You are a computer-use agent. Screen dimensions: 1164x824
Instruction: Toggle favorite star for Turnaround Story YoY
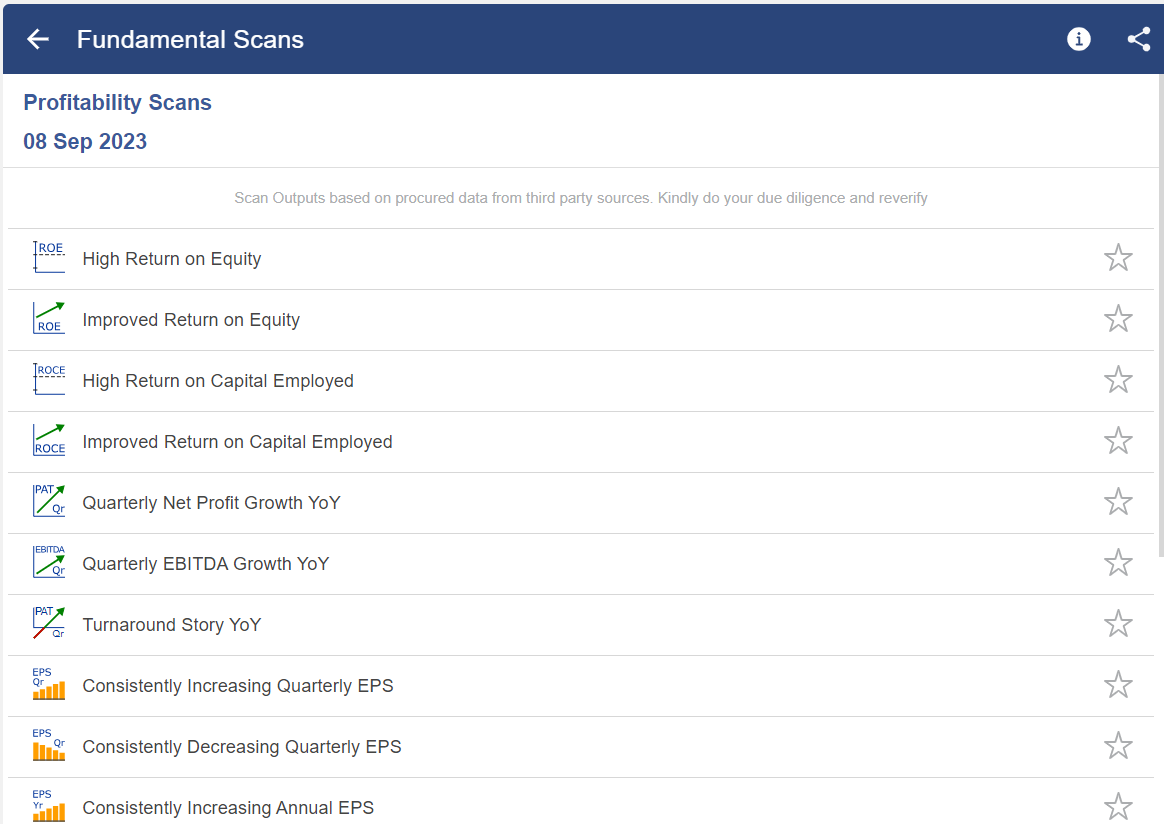[x=1118, y=624]
